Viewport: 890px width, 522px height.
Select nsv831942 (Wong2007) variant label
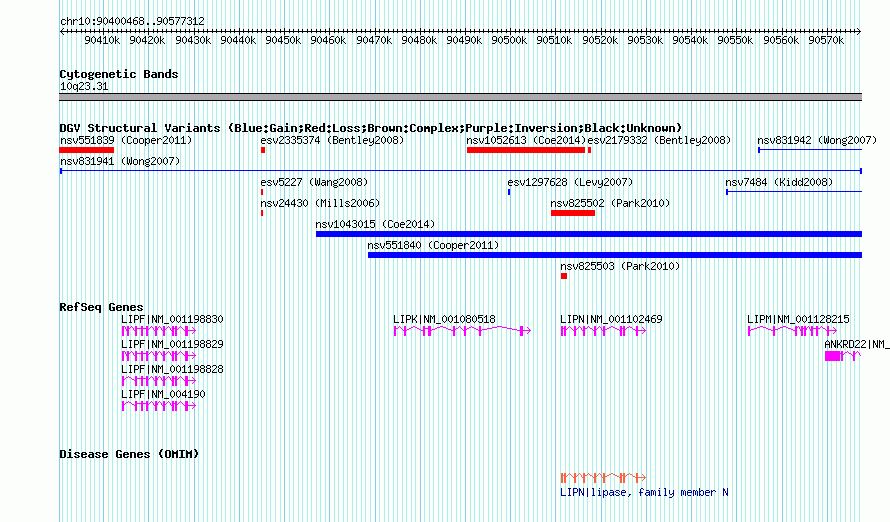click(817, 140)
